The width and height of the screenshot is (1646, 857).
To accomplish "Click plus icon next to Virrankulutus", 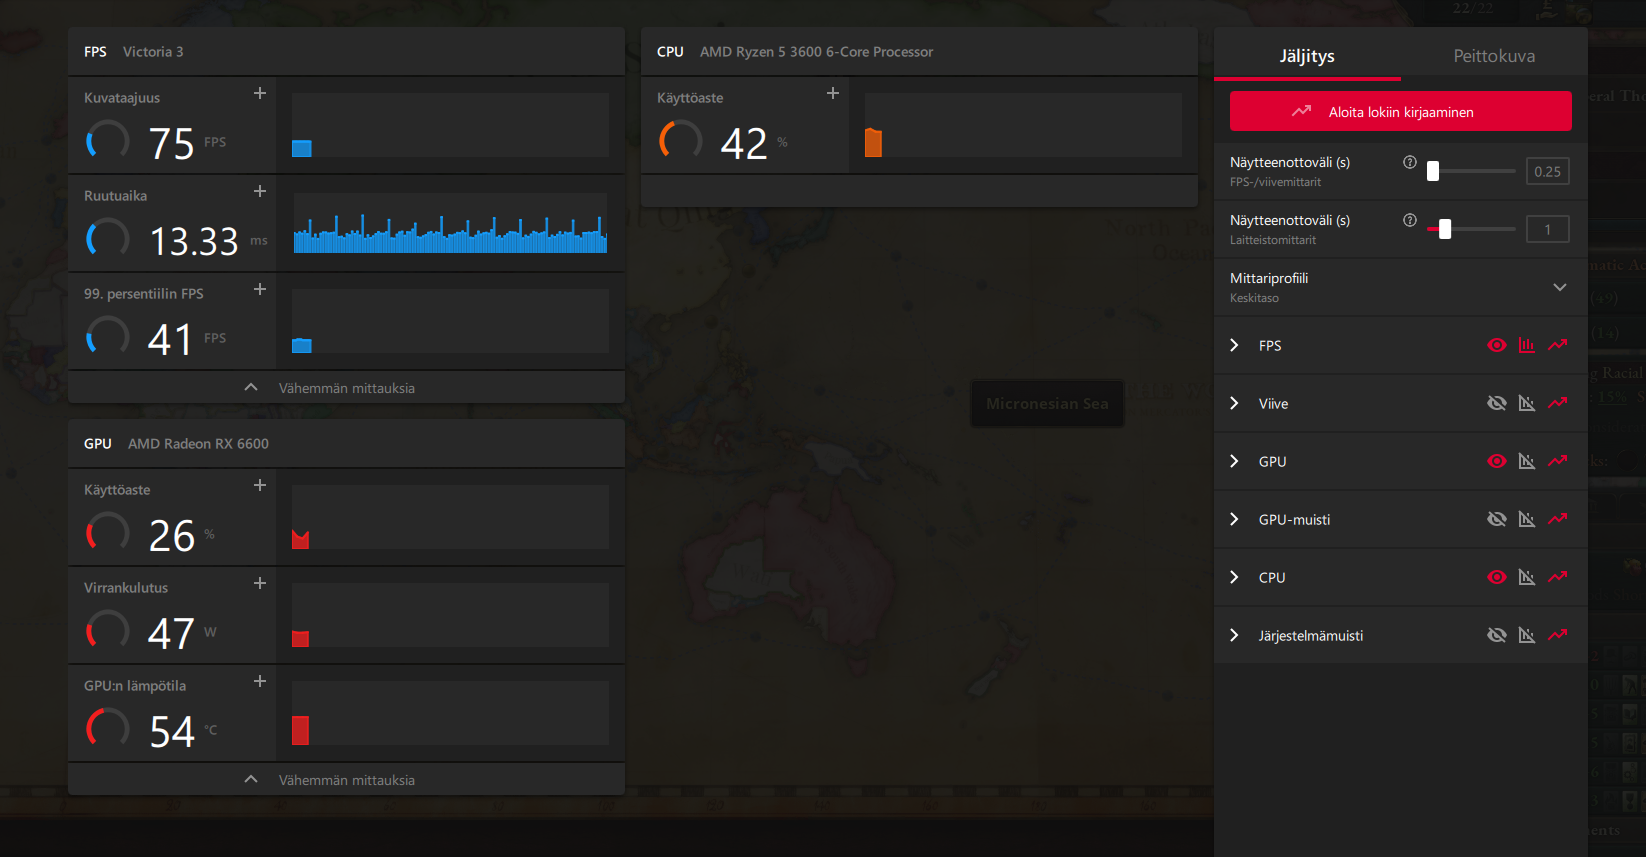I will (x=260, y=583).
